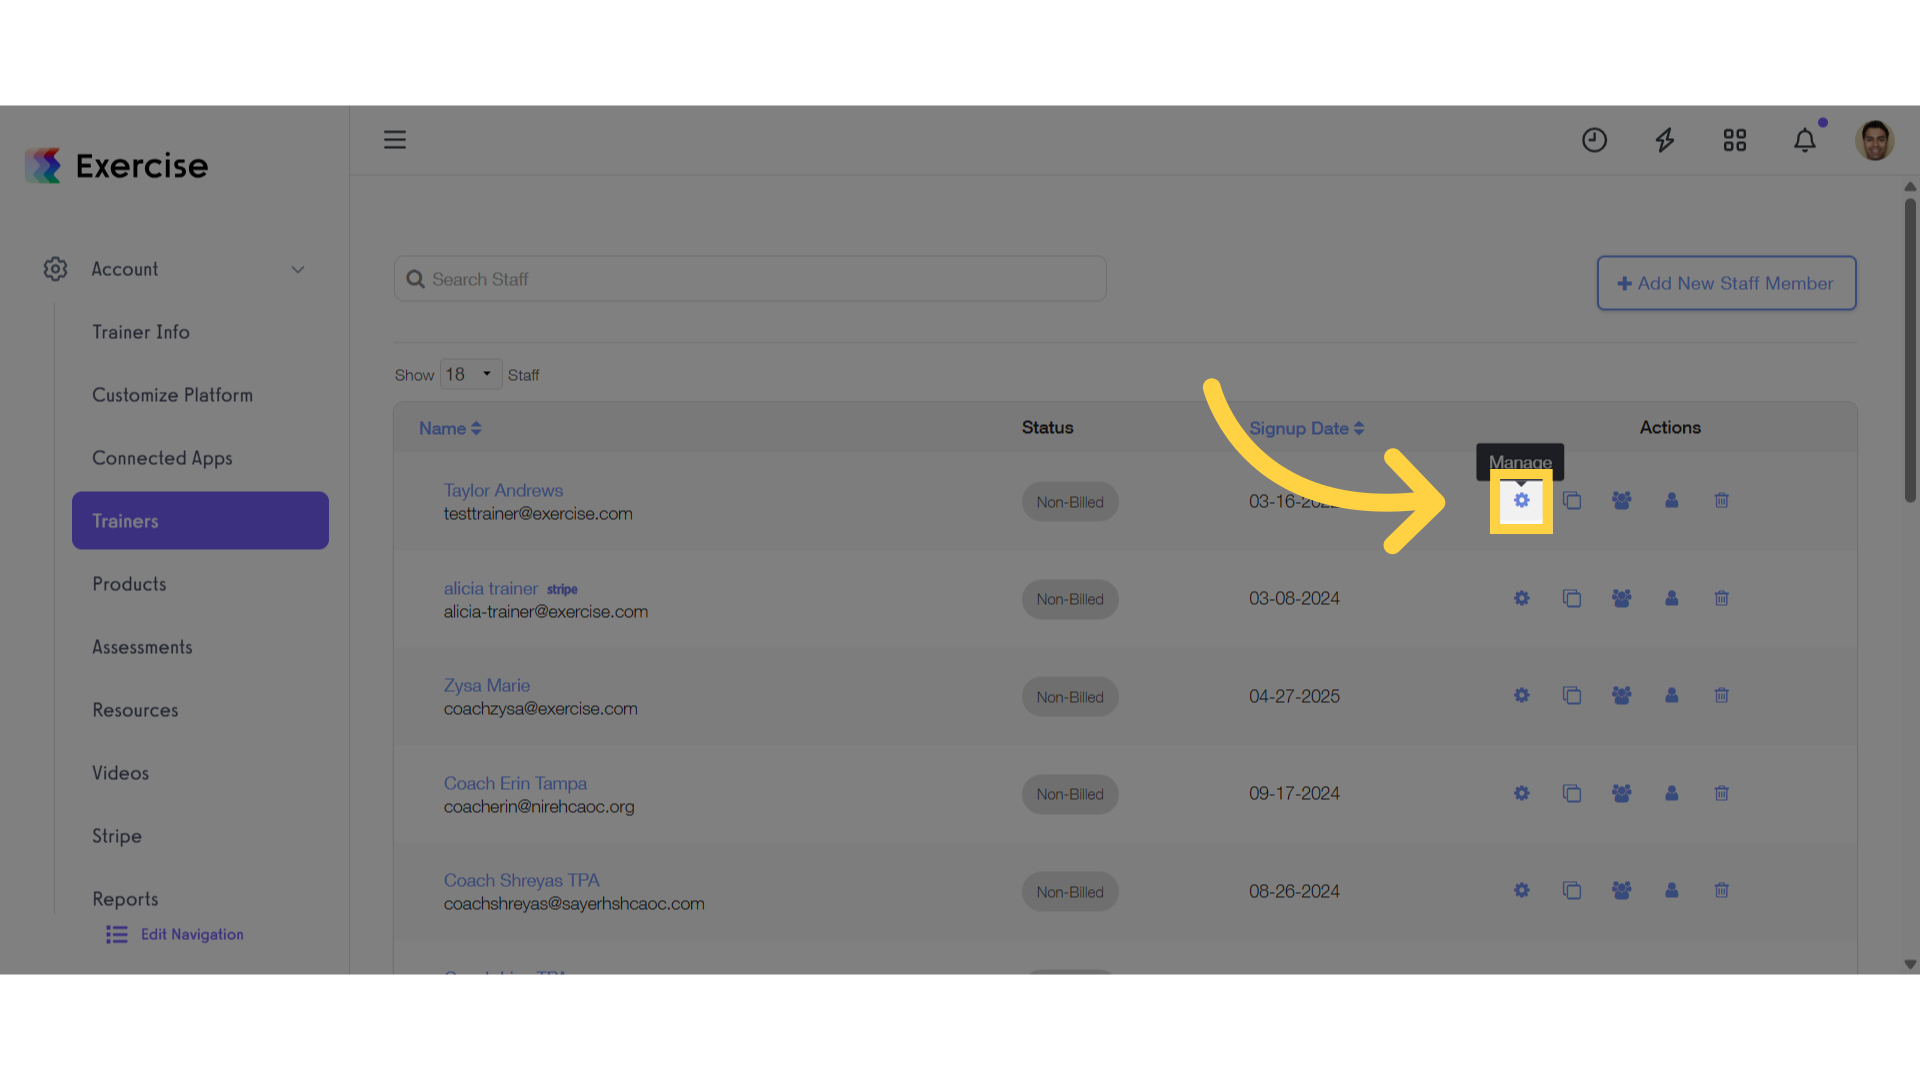Open the clock history icon
1920x1080 pixels.
tap(1595, 140)
